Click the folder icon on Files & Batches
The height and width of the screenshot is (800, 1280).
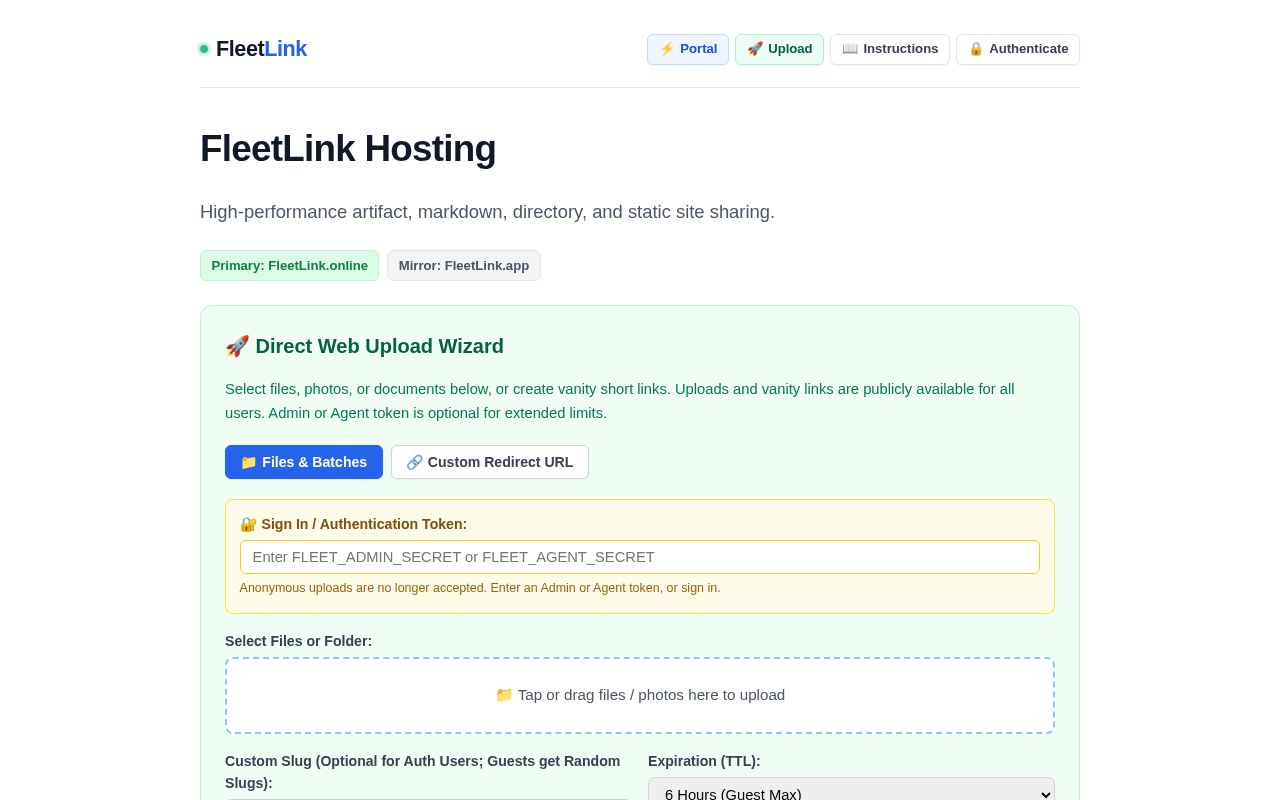click(x=249, y=462)
